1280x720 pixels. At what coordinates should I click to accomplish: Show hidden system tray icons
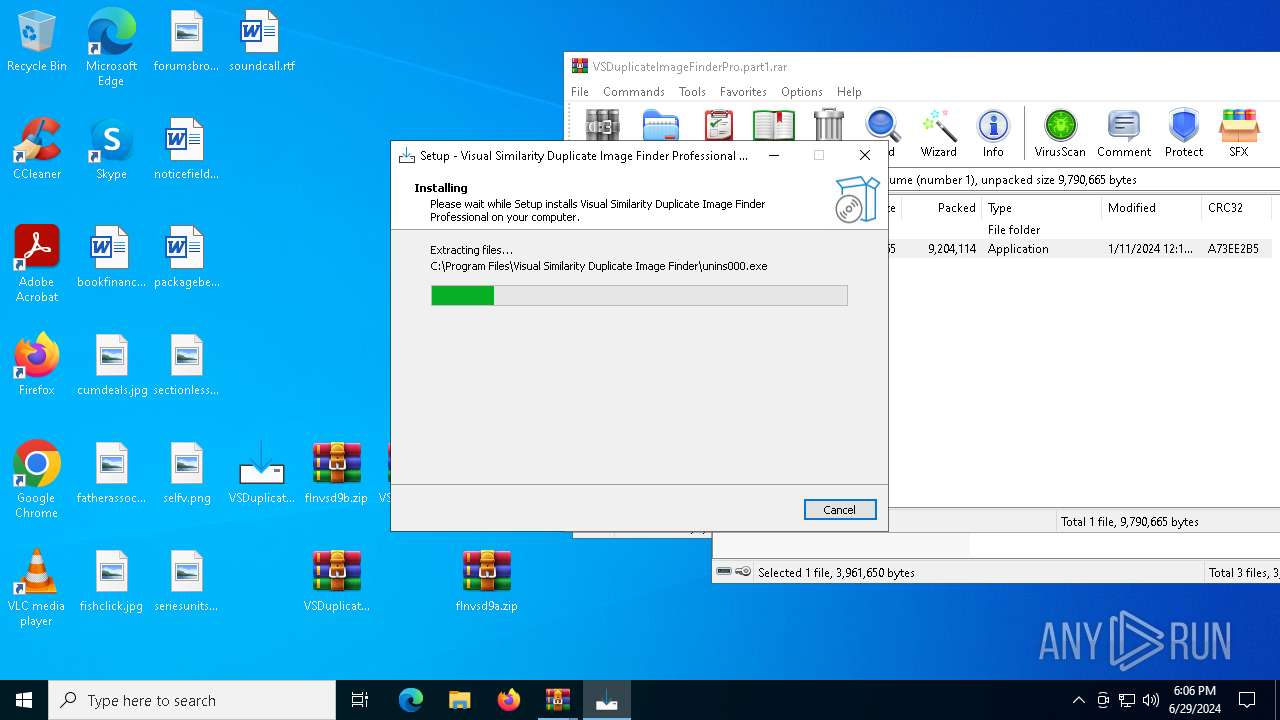tap(1078, 700)
